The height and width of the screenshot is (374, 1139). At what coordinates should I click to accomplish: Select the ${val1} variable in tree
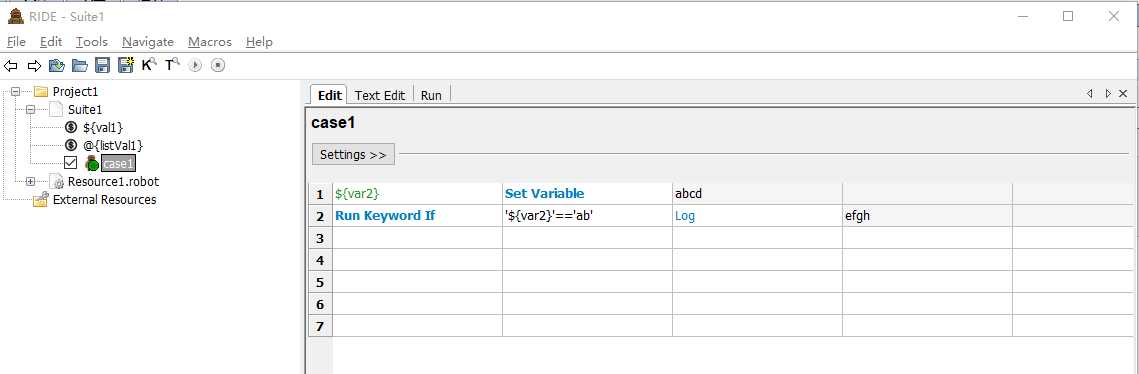click(102, 127)
